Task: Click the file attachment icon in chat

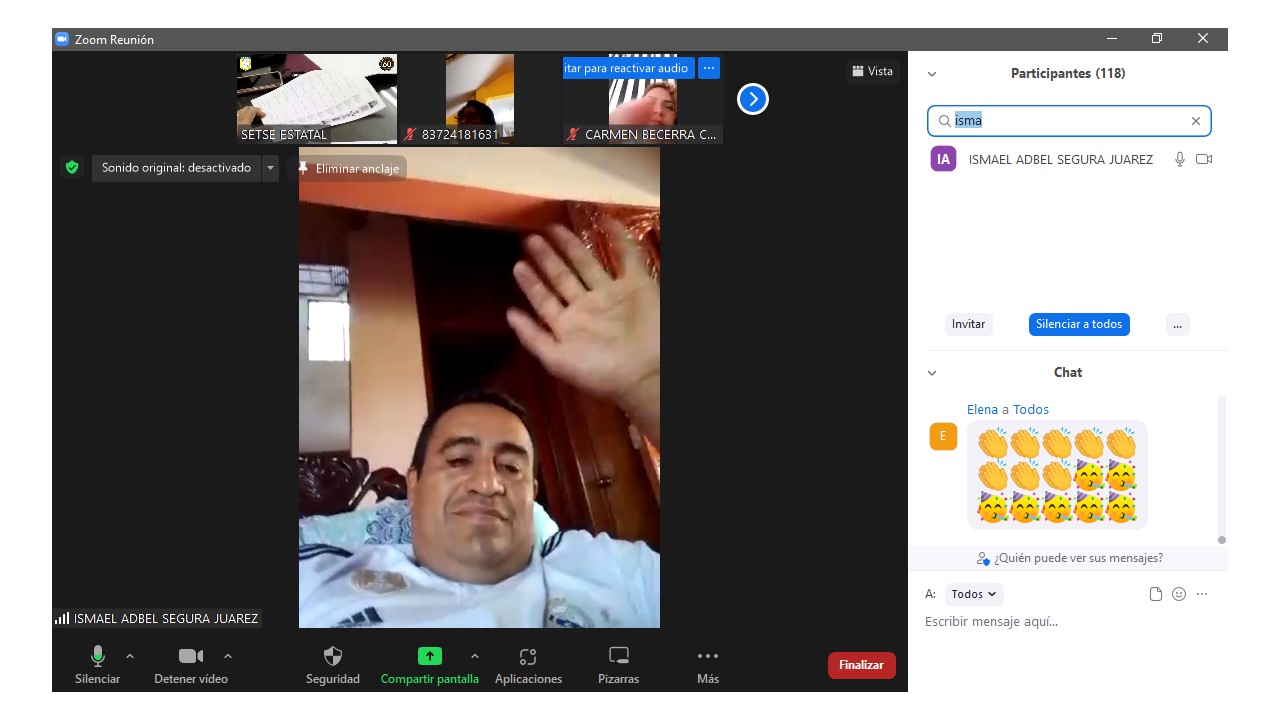Action: pos(1156,594)
